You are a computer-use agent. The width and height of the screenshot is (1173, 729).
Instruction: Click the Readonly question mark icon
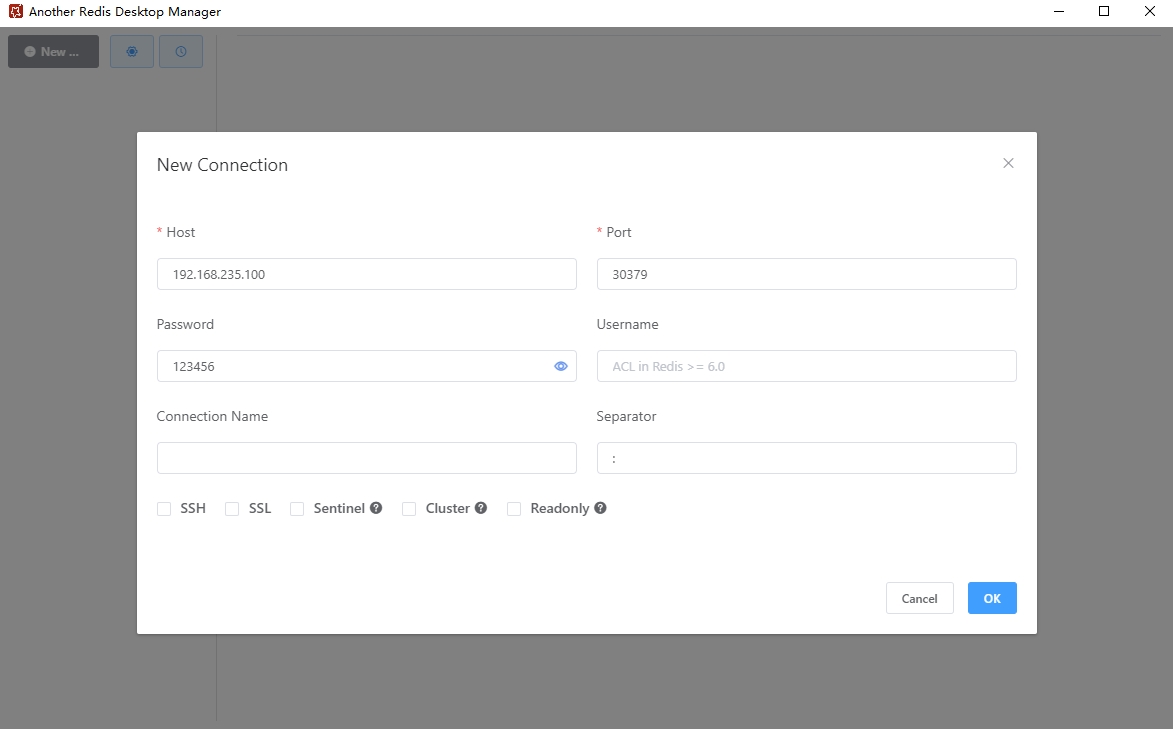(x=600, y=508)
